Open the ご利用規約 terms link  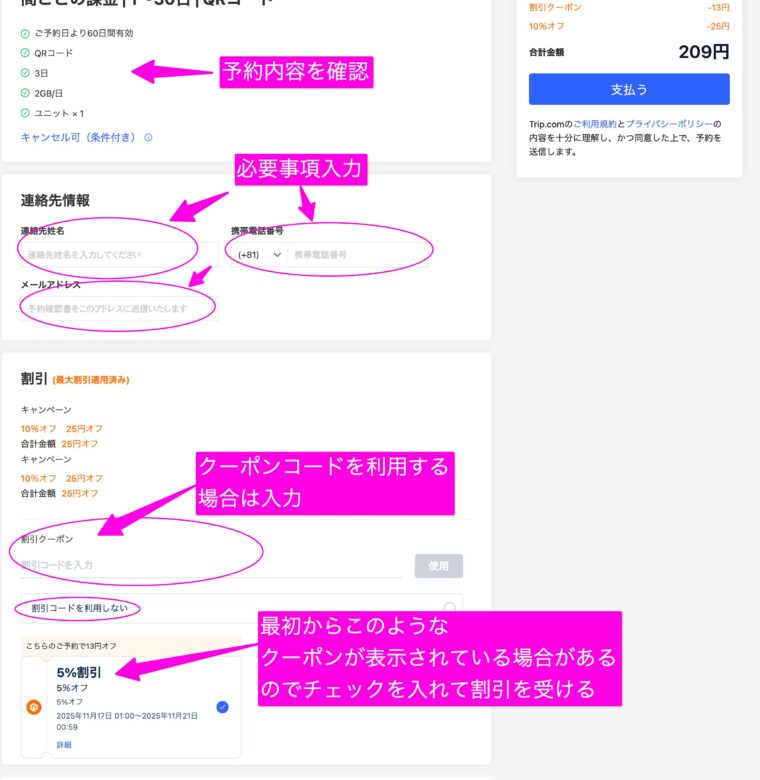pos(594,124)
